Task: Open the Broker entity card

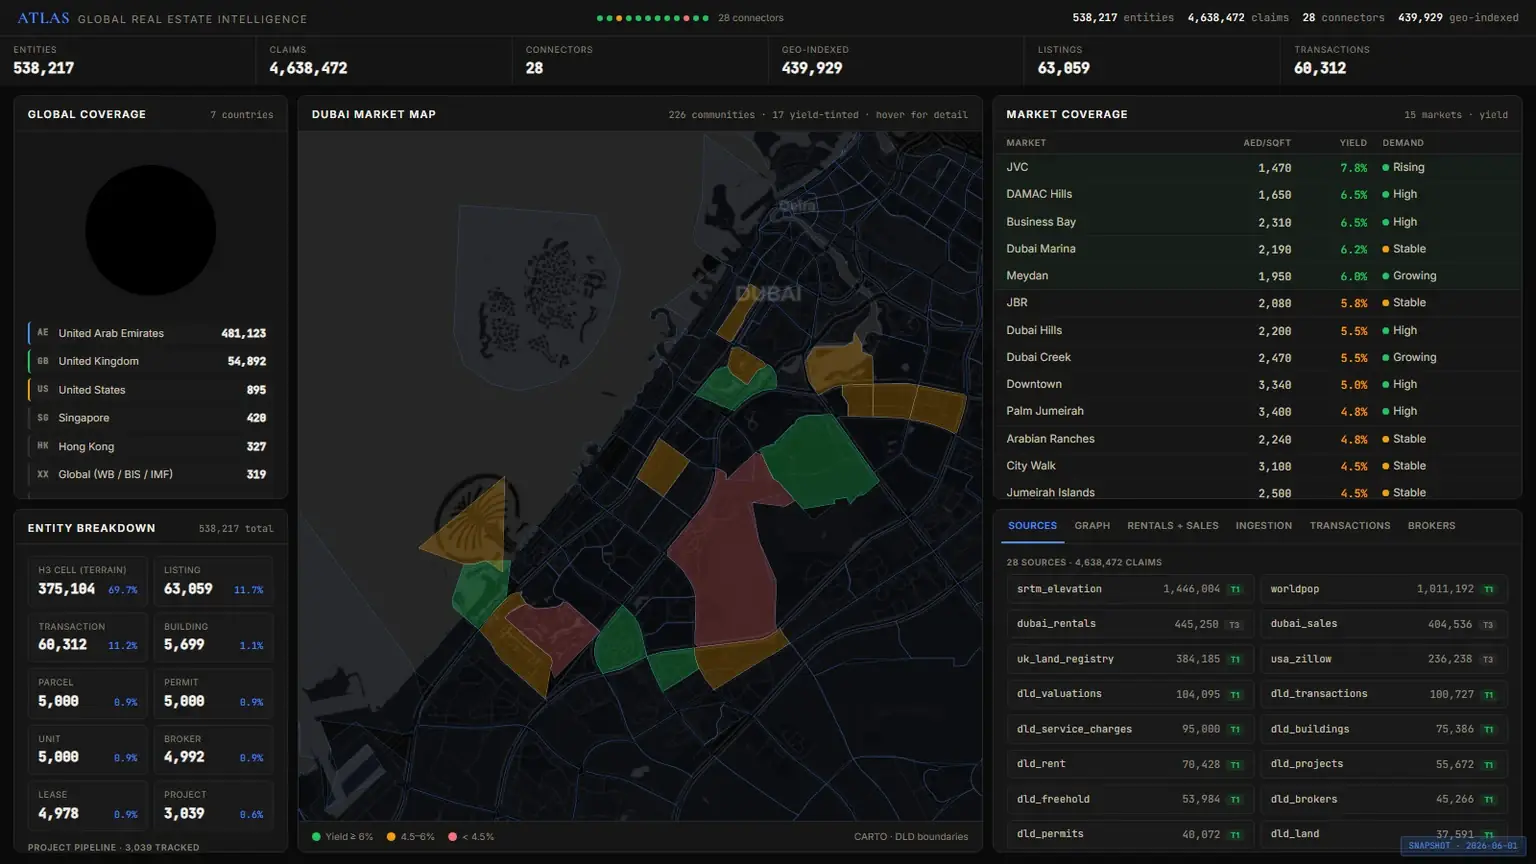Action: (x=214, y=750)
